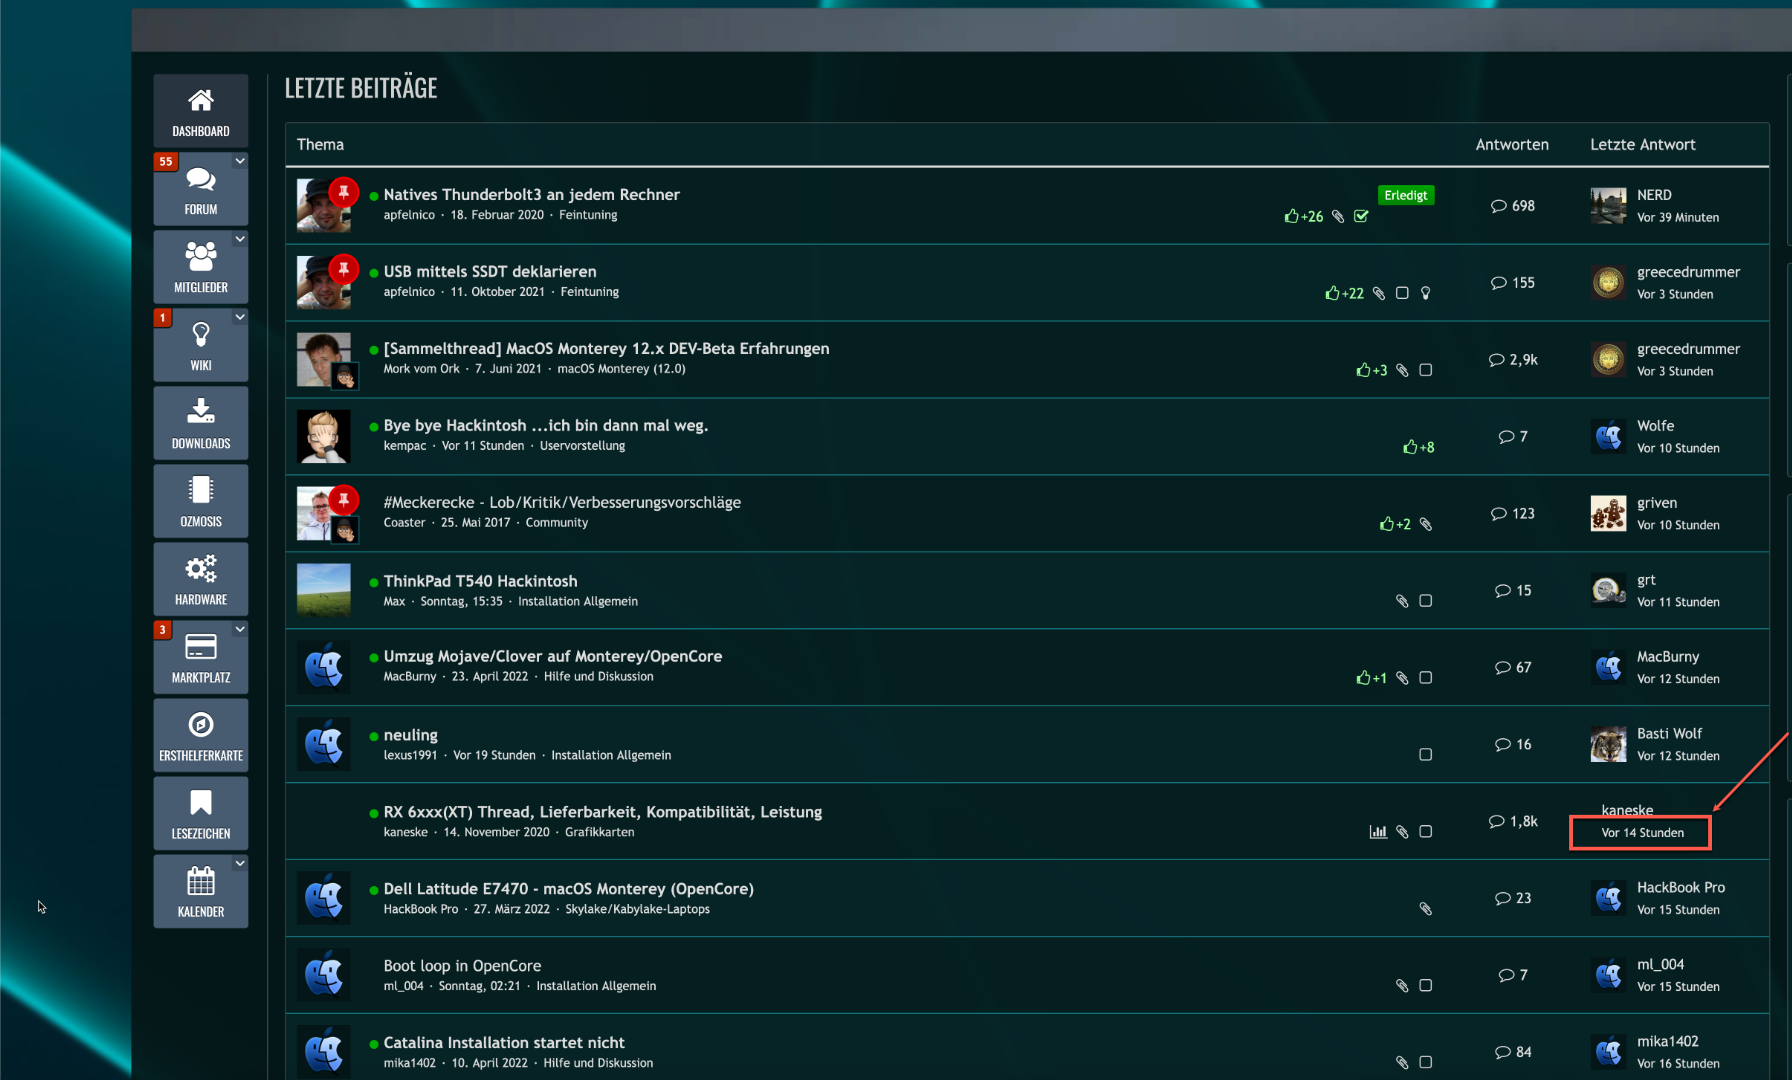
Task: Toggle the checkbox on USB mittels SSDT thread
Action: pos(1402,293)
